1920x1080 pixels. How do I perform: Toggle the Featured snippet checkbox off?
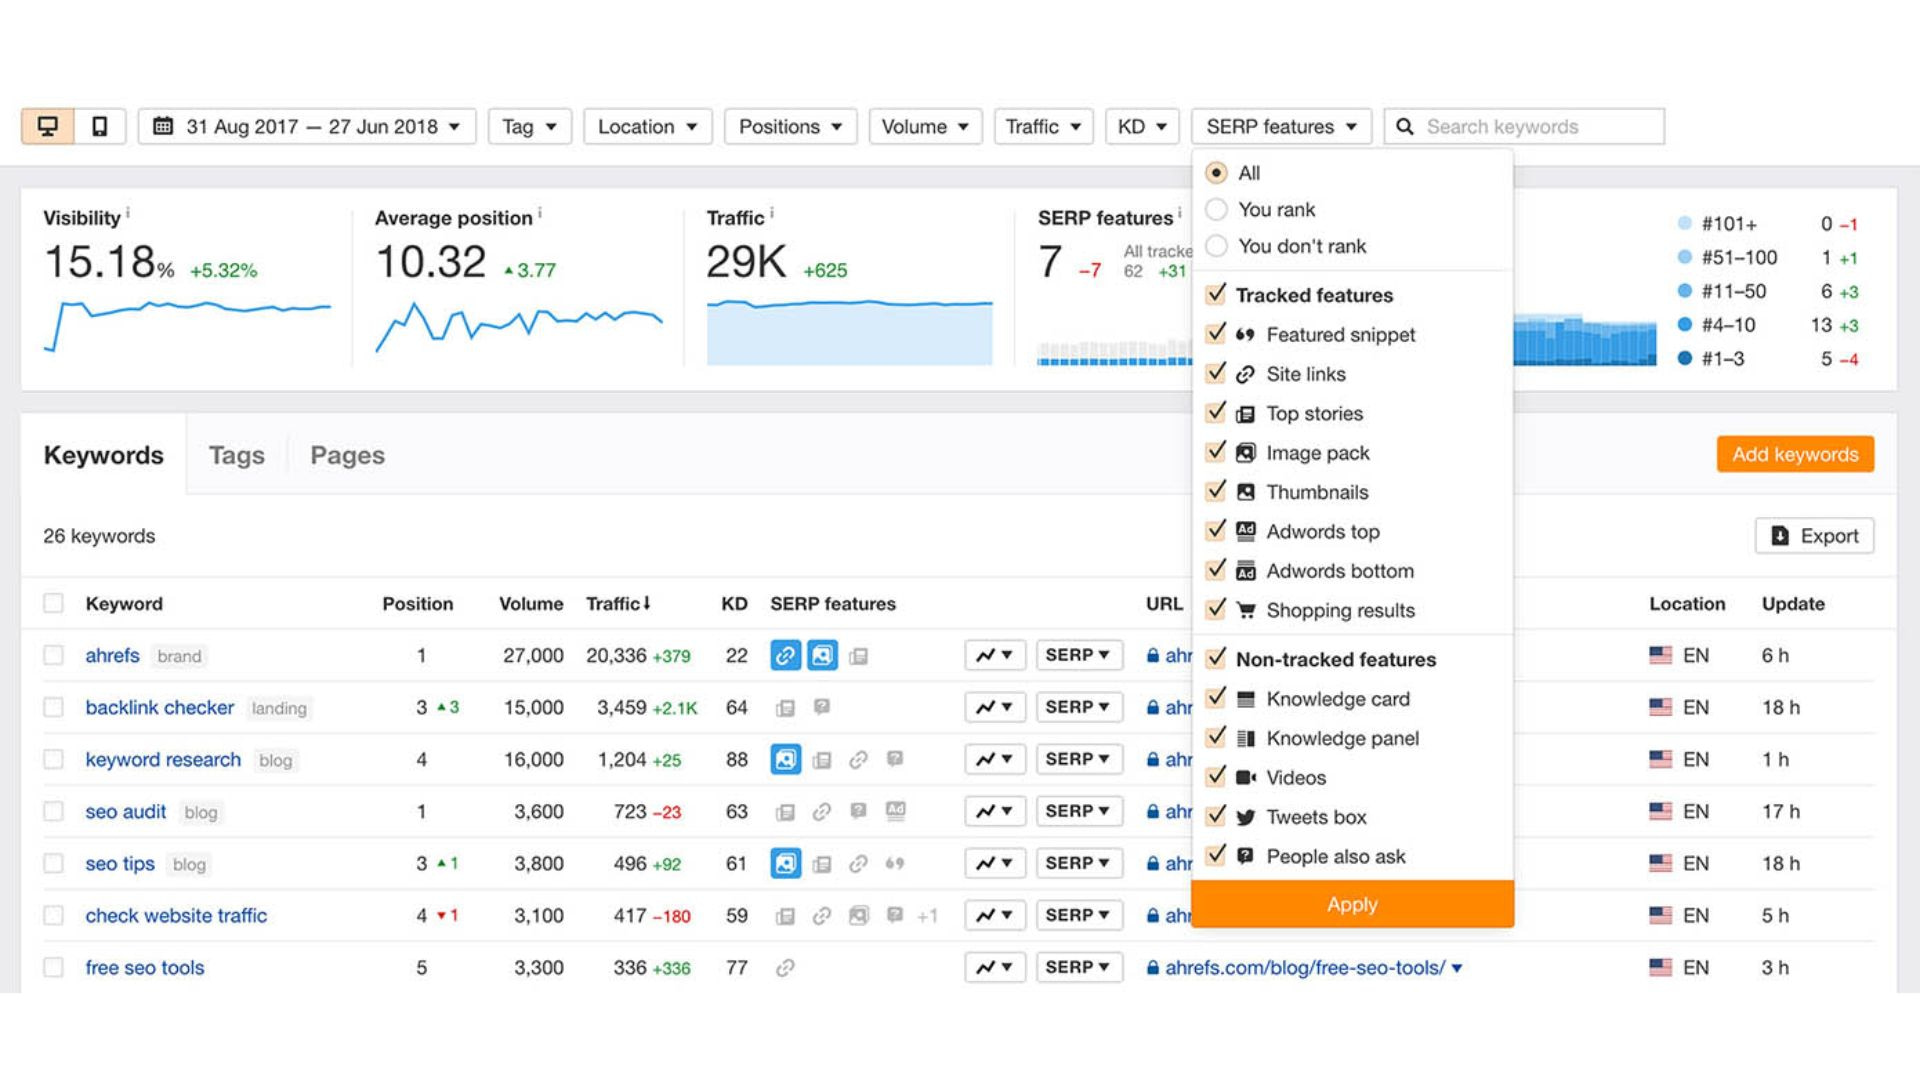(1215, 334)
